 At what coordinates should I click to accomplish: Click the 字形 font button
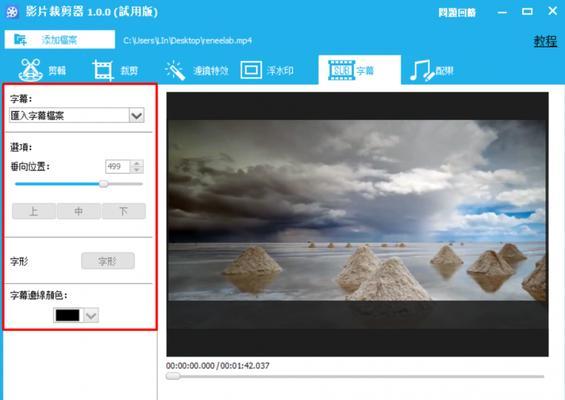click(108, 261)
